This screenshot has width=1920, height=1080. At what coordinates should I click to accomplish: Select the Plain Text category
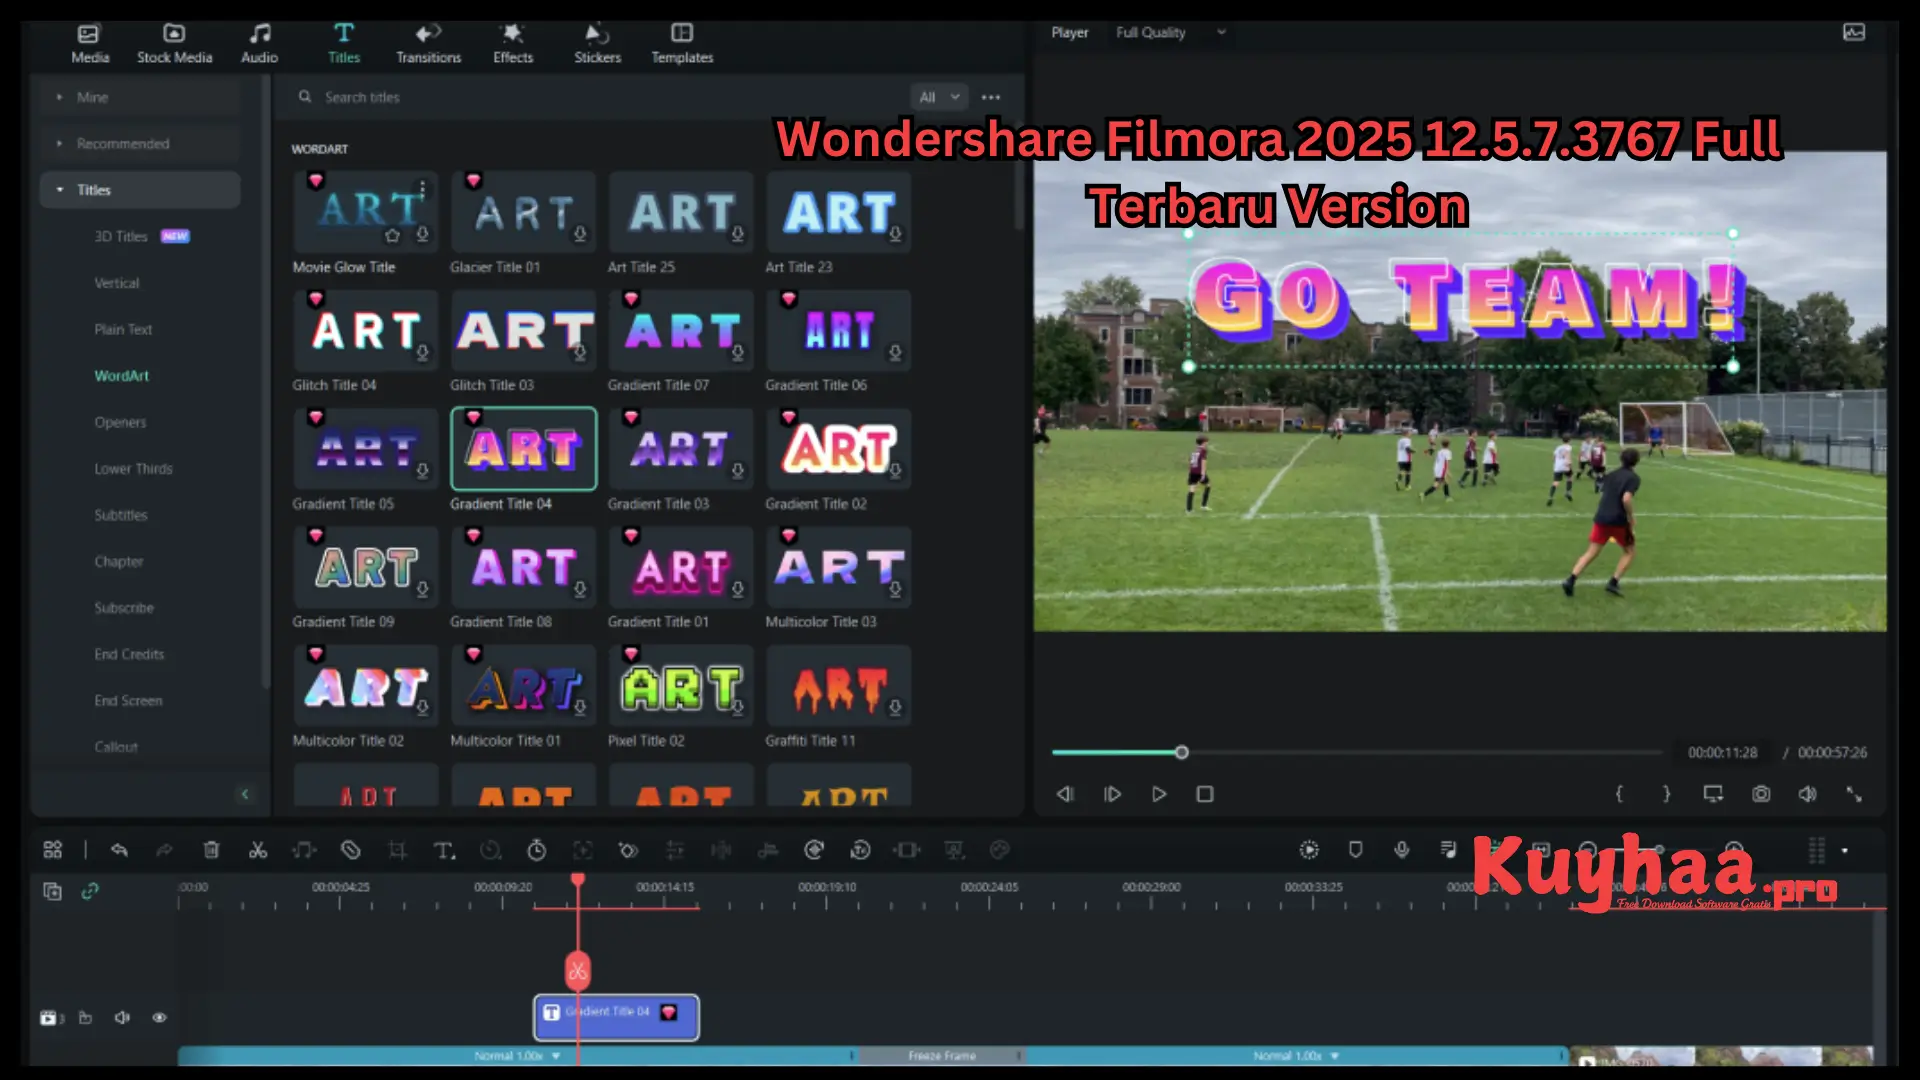click(123, 329)
